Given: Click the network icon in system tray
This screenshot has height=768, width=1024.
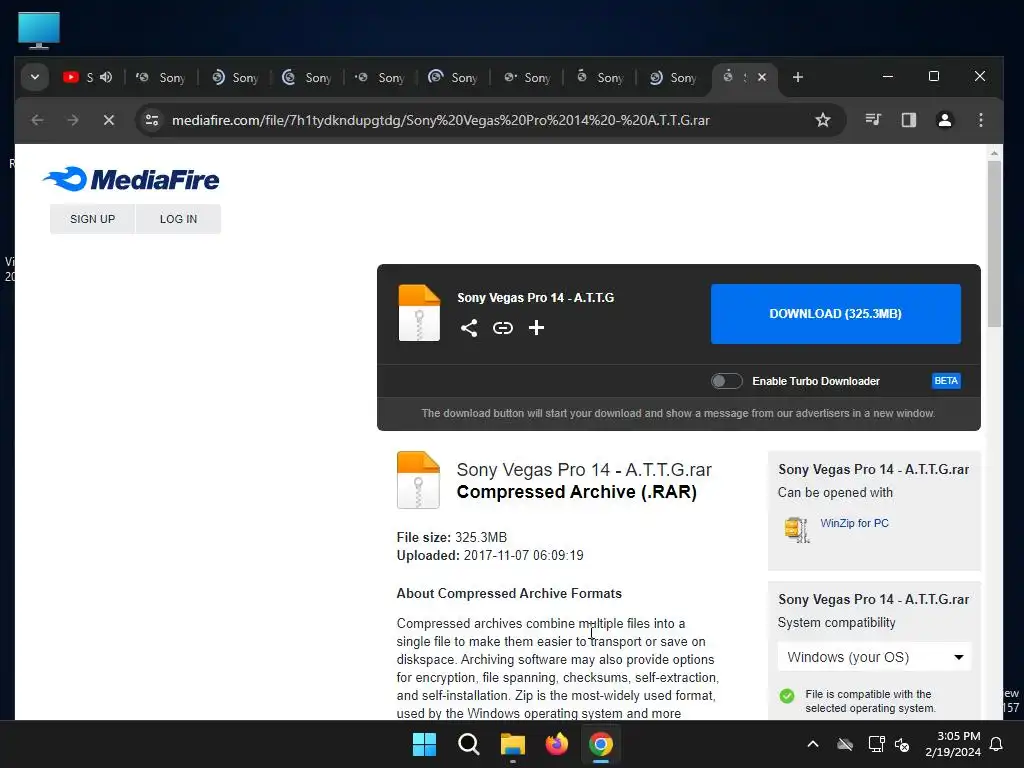Looking at the screenshot, I should [x=876, y=744].
